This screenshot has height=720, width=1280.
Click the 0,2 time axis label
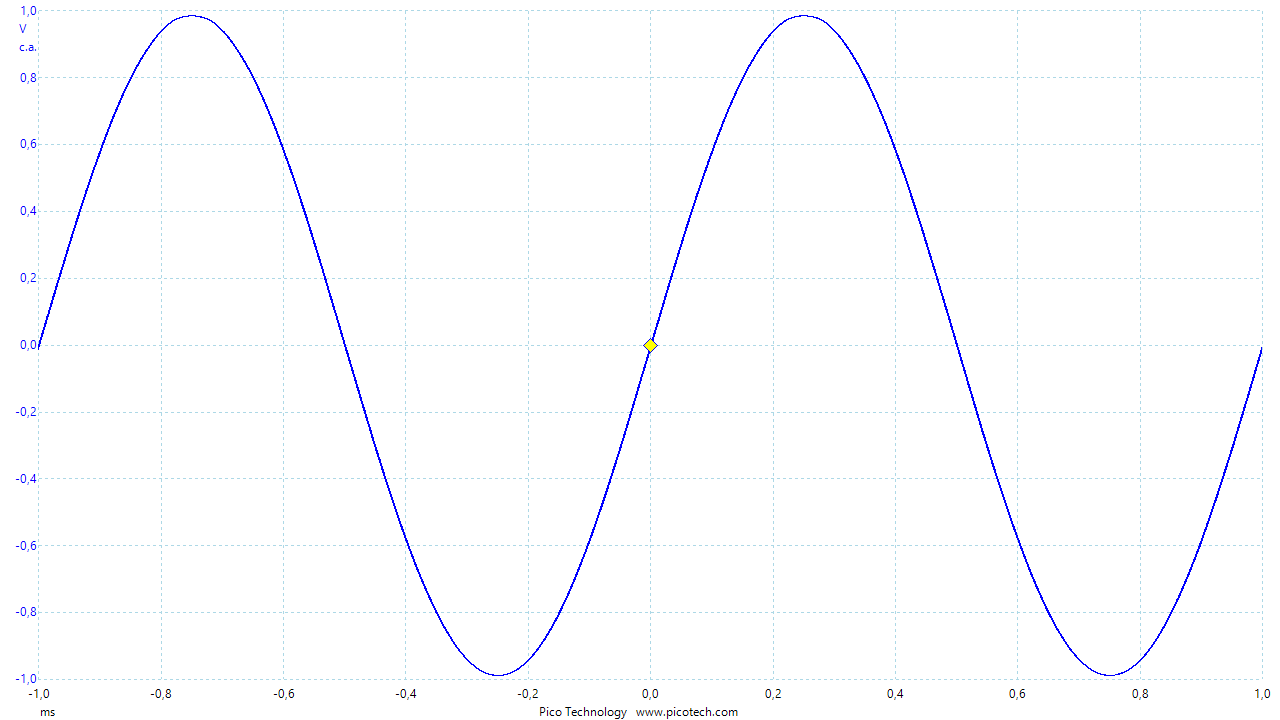[x=773, y=693]
